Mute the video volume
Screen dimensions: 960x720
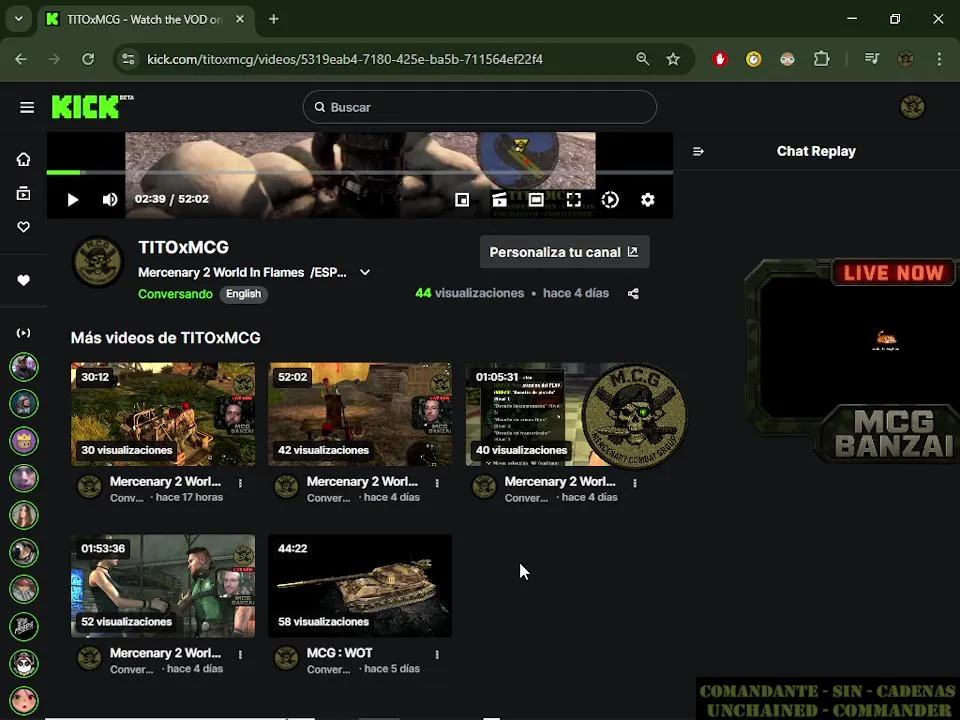[x=110, y=200]
